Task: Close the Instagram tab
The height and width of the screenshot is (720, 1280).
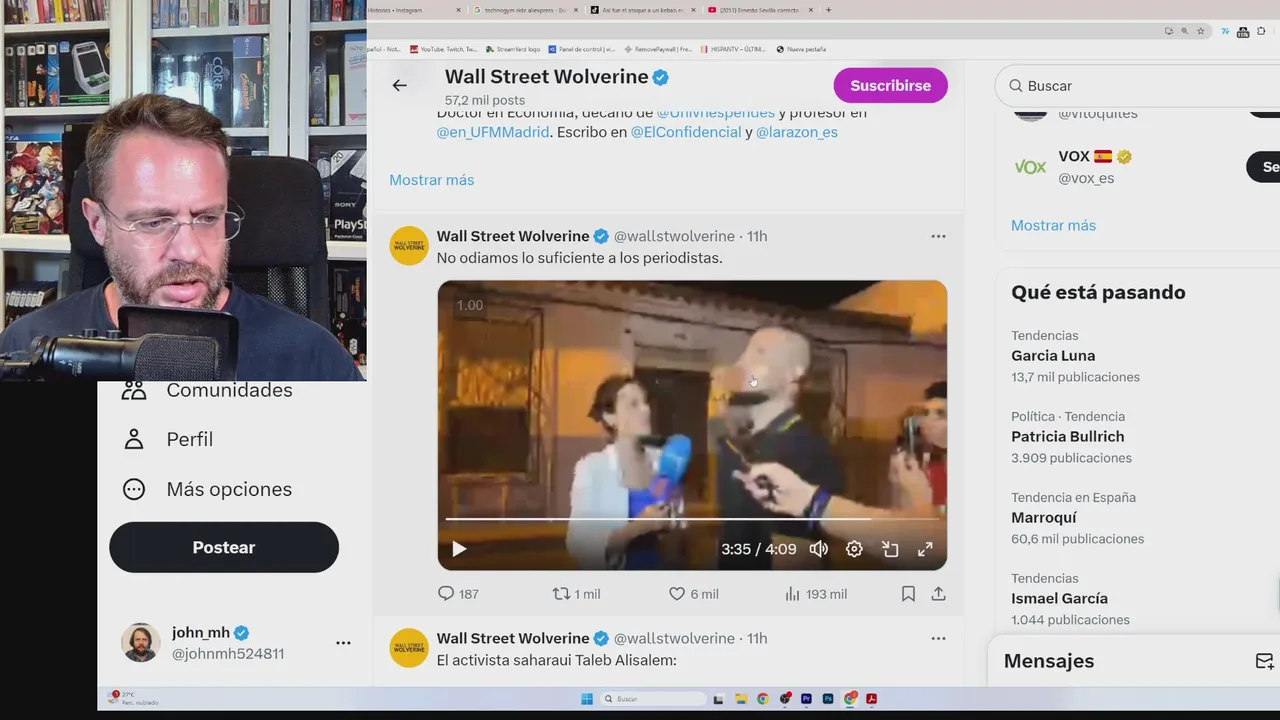Action: (x=458, y=10)
